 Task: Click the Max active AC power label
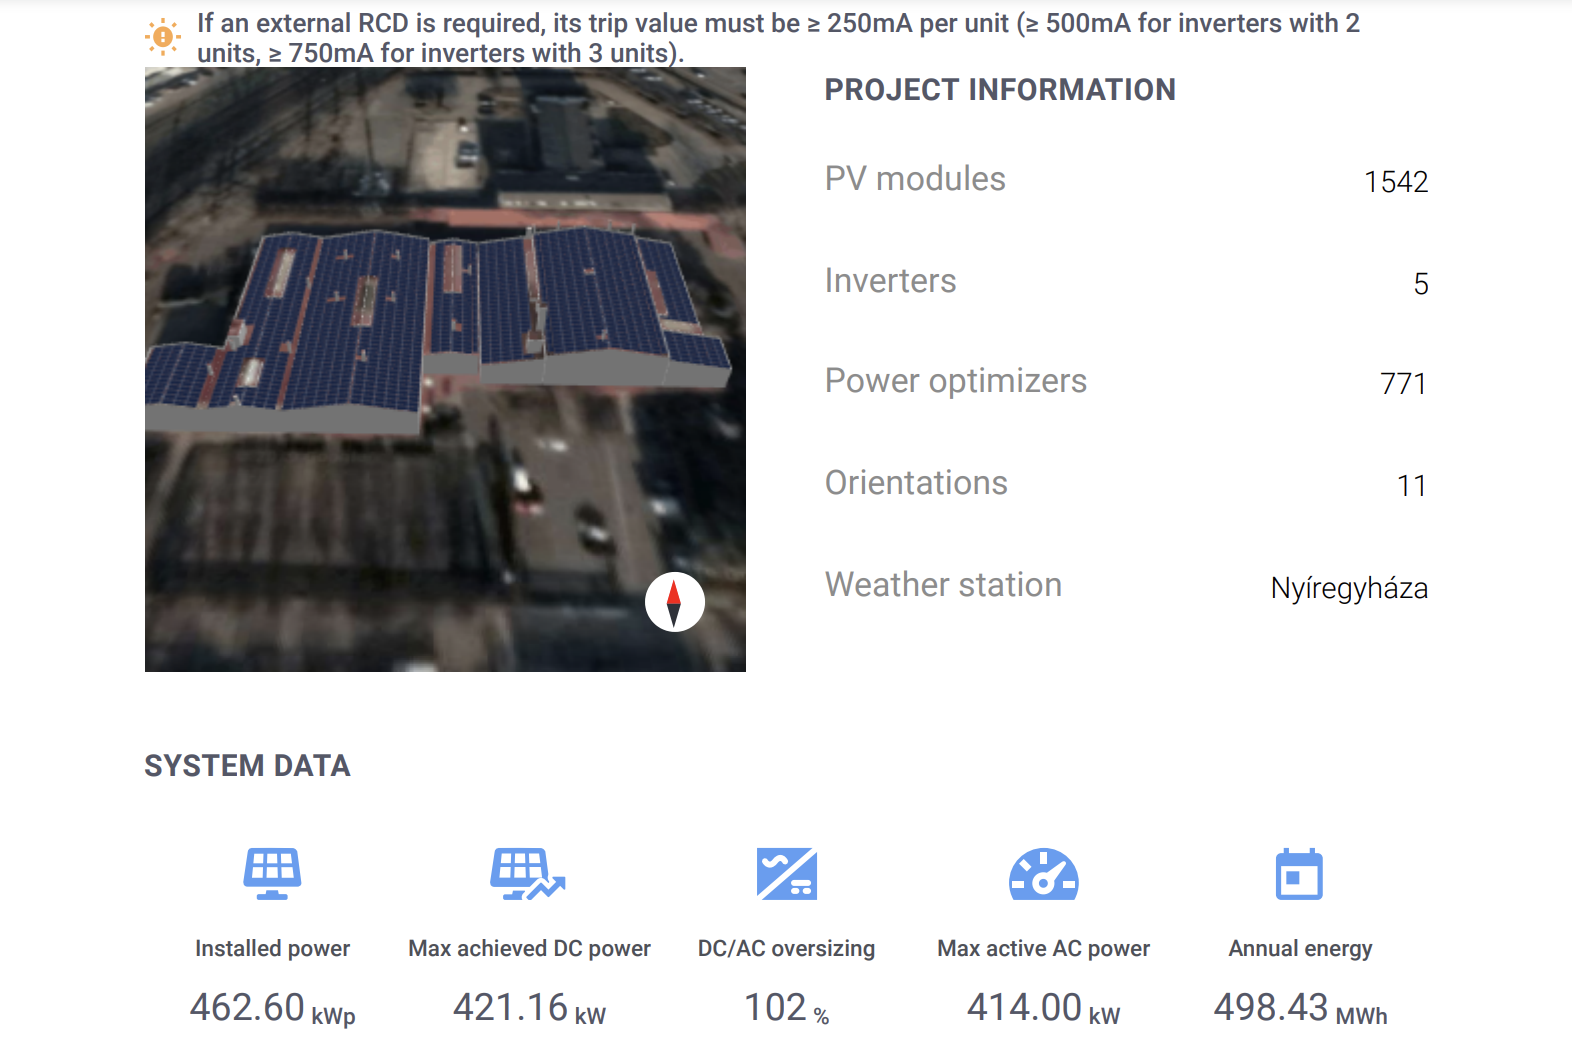(1043, 949)
